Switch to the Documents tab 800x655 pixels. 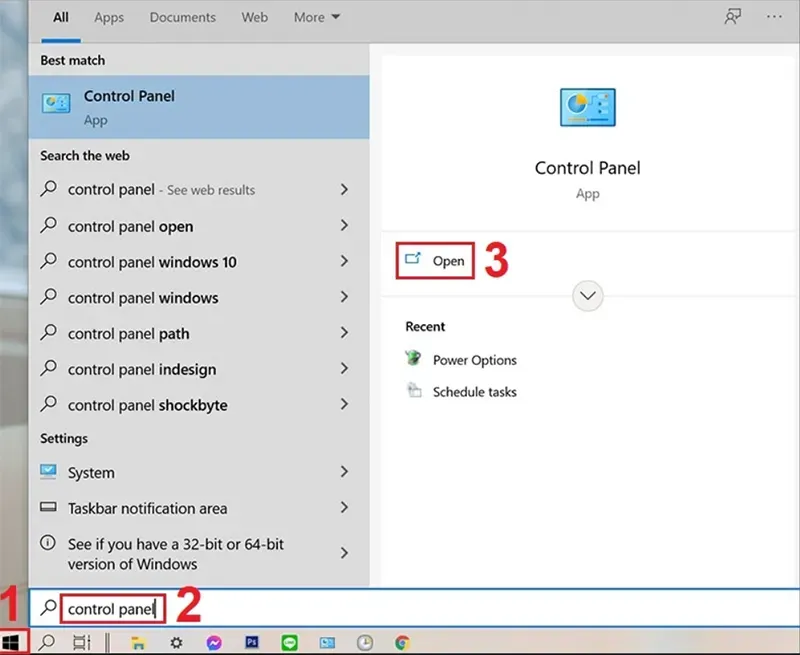(182, 17)
